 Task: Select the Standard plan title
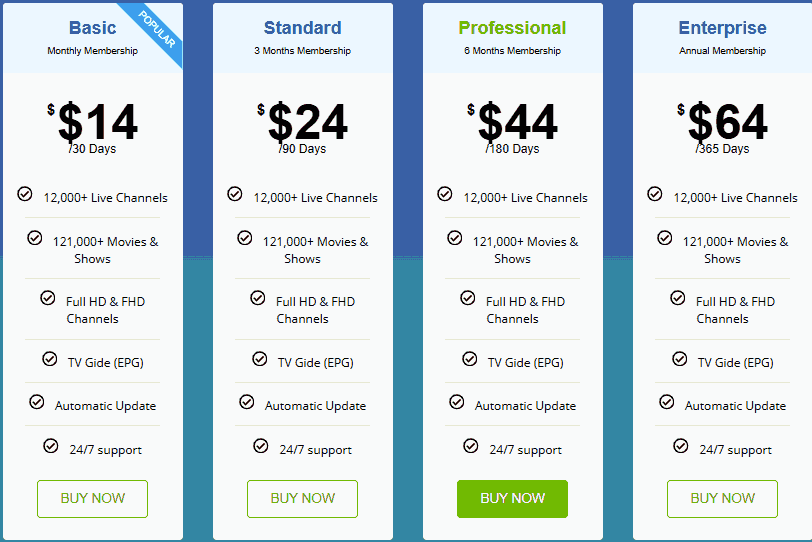click(x=302, y=28)
